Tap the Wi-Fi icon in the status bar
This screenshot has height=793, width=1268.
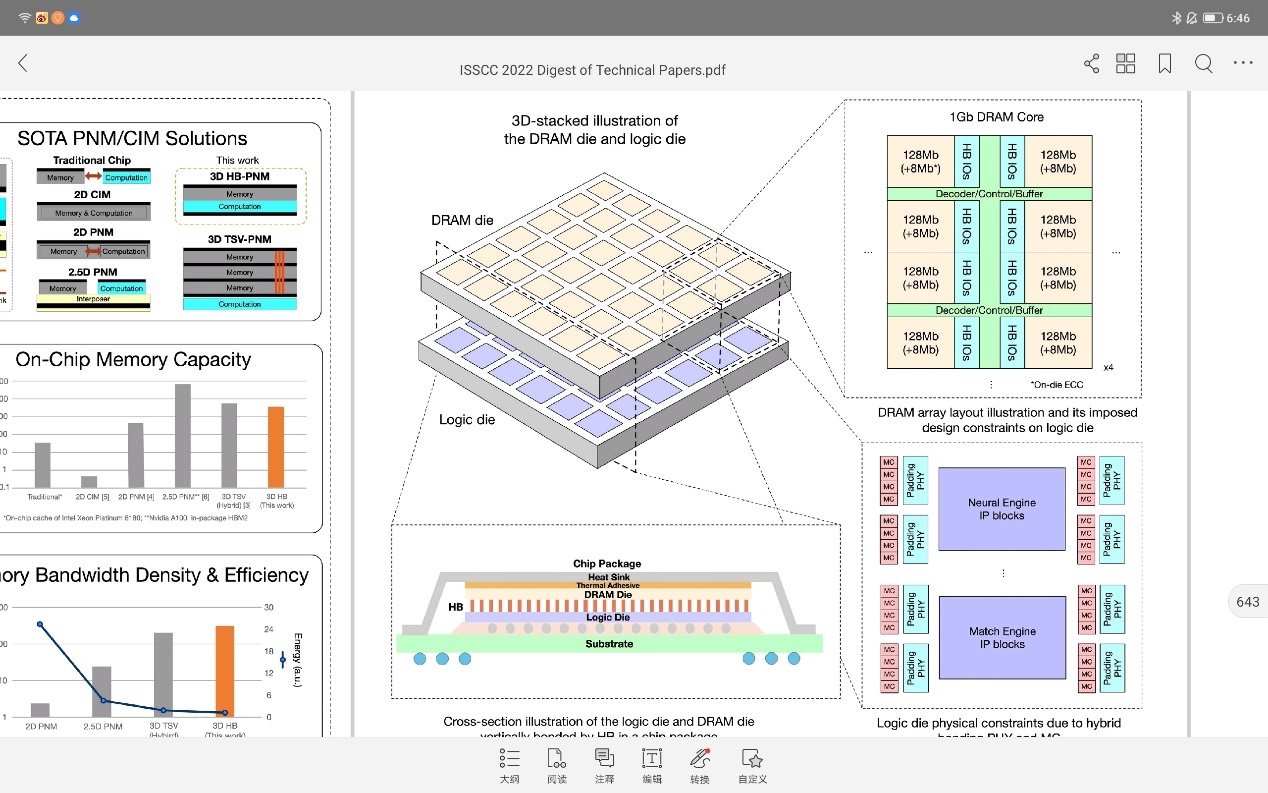(25, 18)
